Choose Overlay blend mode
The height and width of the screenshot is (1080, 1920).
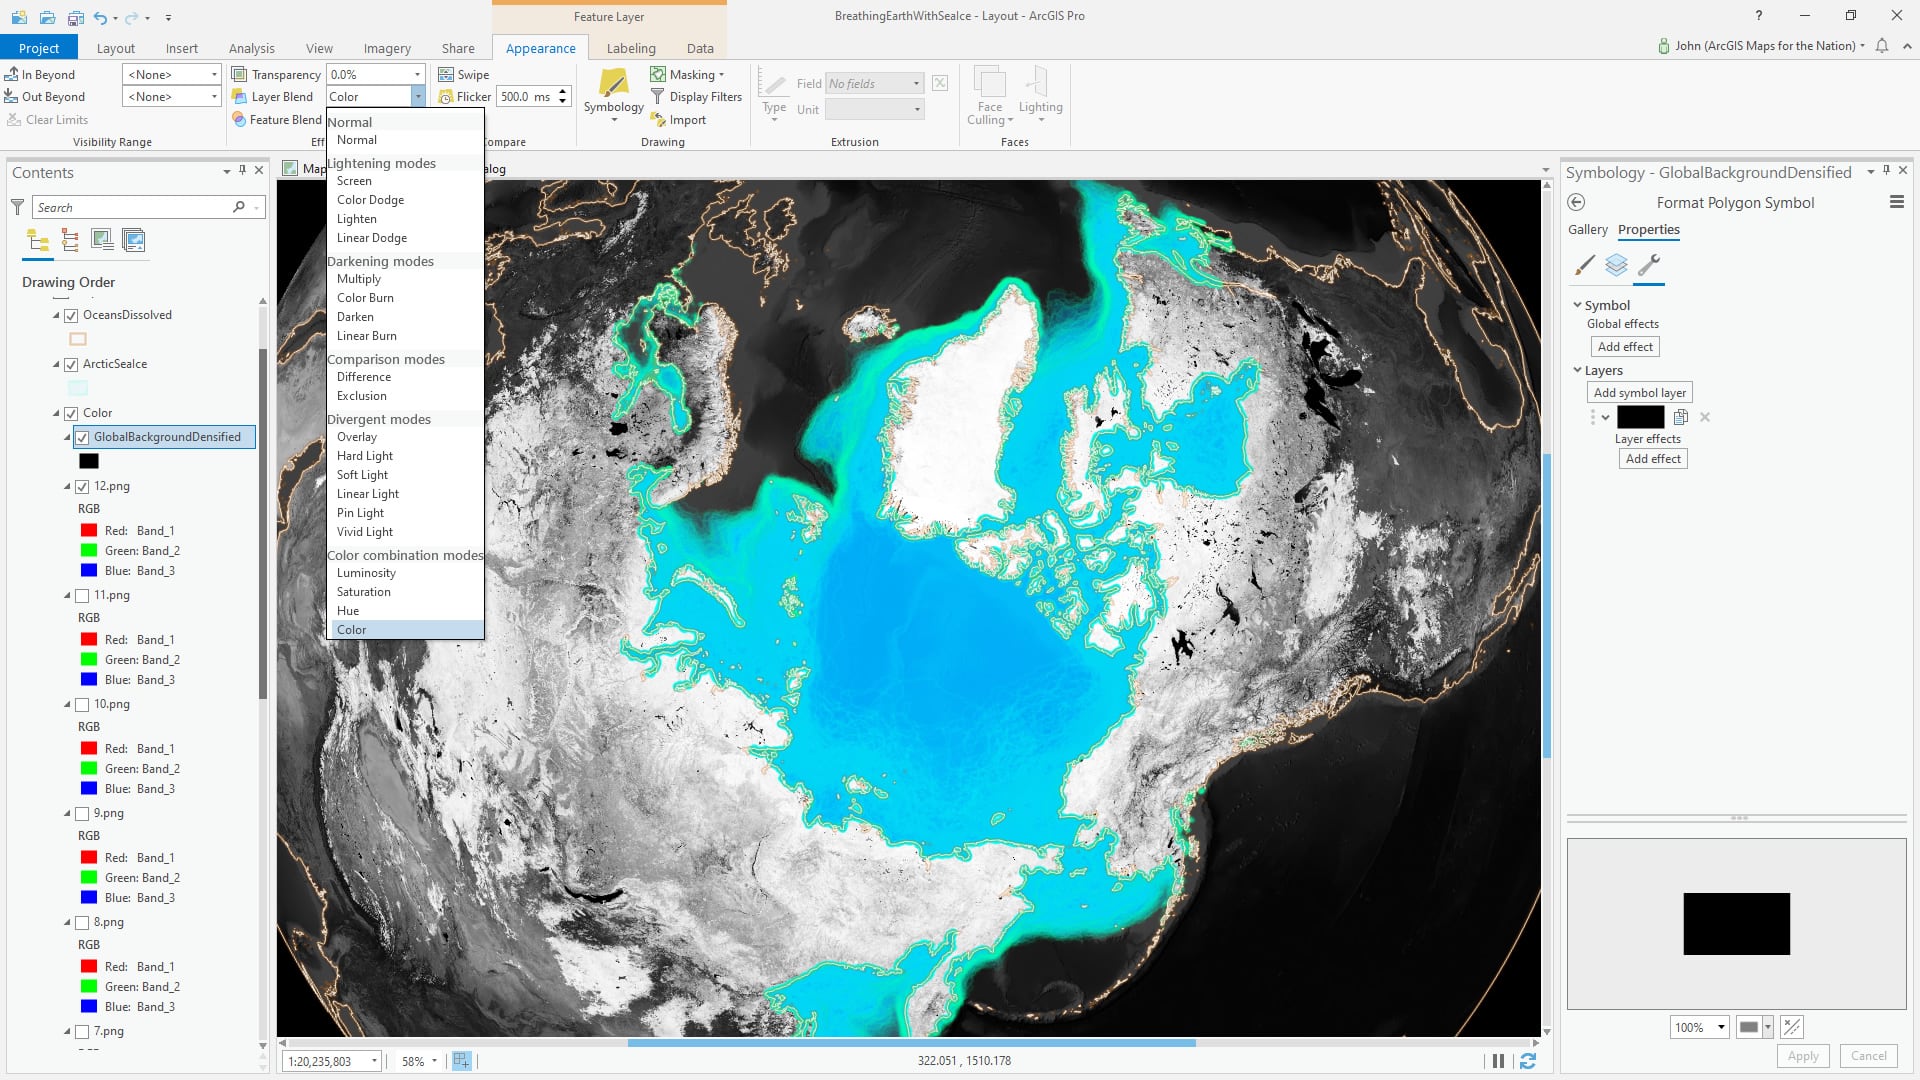[357, 437]
